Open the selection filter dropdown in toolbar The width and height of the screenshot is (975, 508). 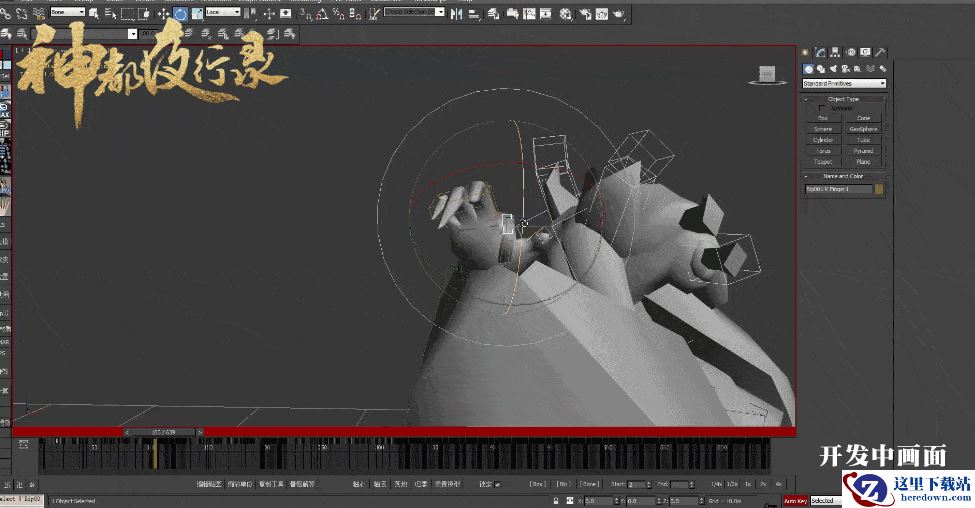(69, 13)
